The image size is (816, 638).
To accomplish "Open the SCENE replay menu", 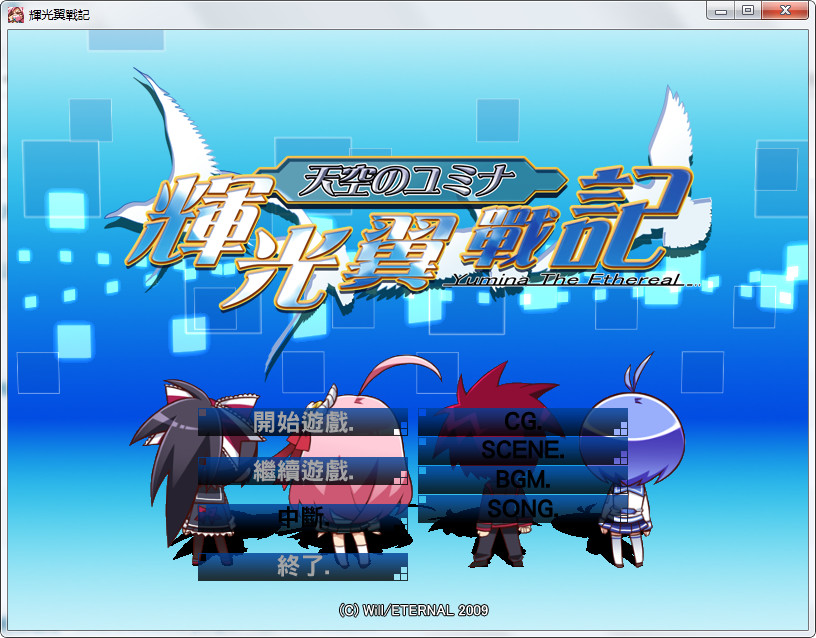I will (x=522, y=451).
